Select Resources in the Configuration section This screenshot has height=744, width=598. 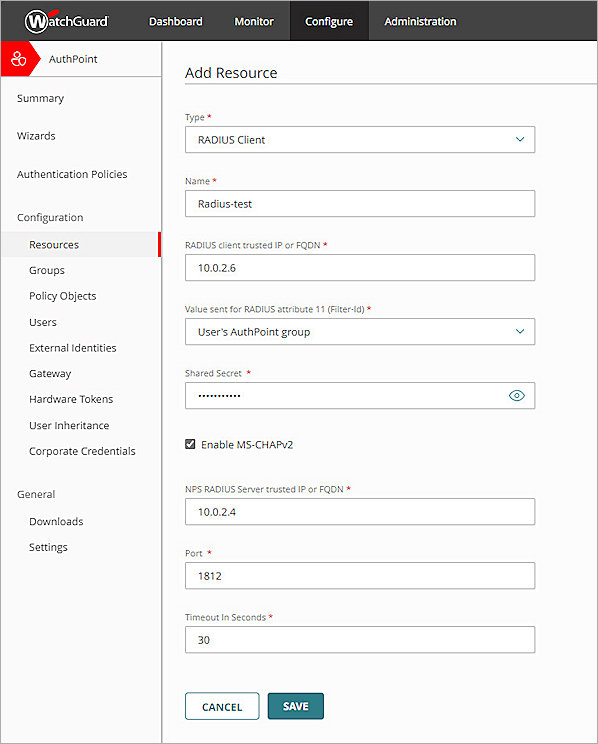pyautogui.click(x=81, y=245)
